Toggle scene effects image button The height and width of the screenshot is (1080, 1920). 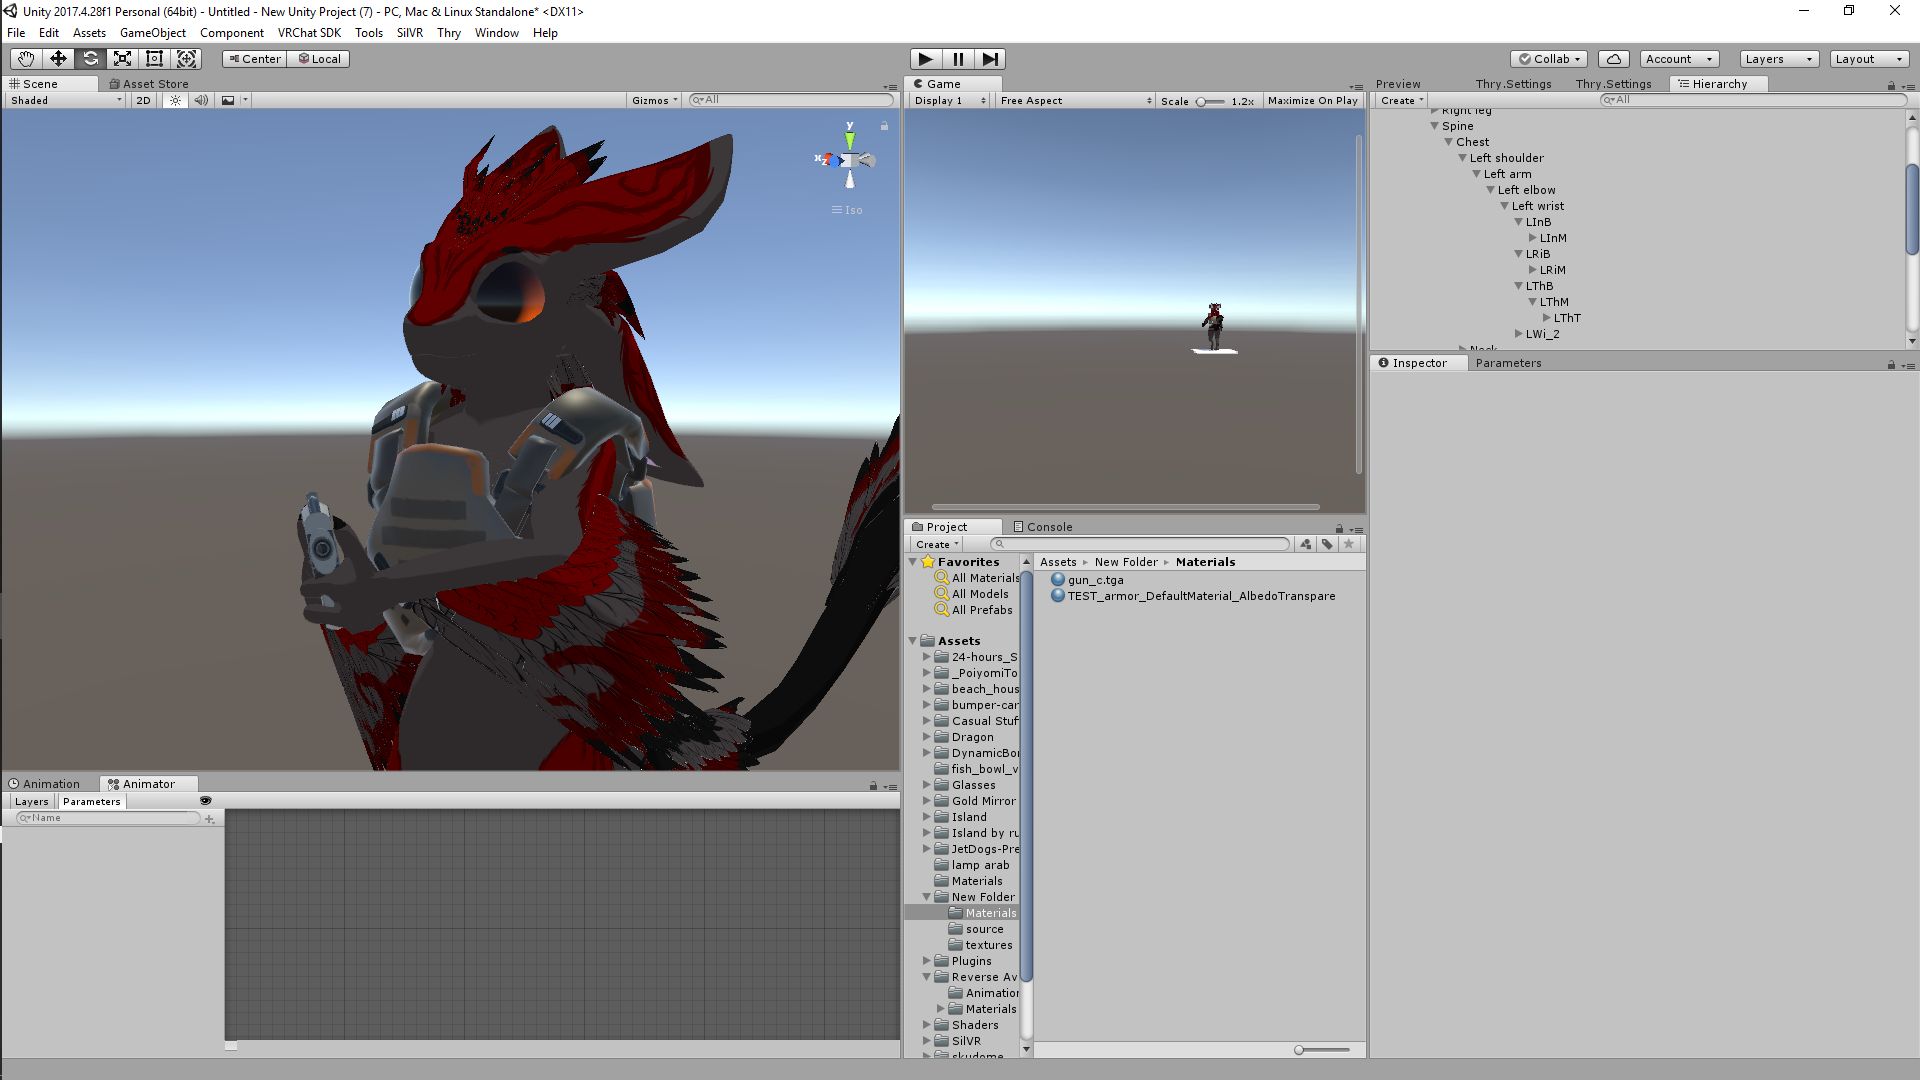tap(228, 100)
